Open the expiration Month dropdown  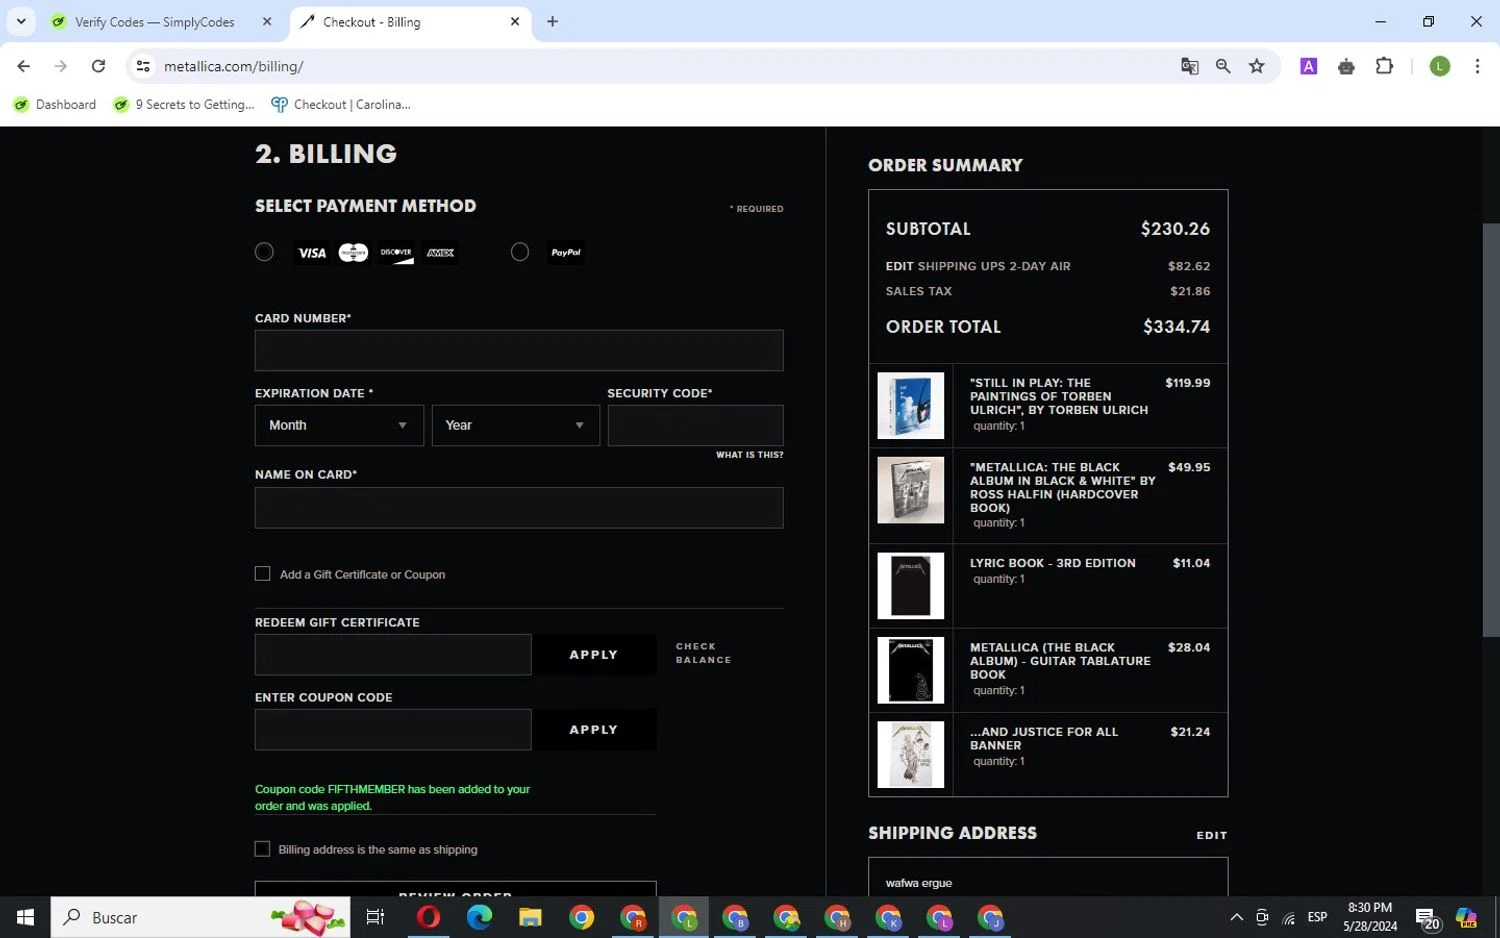339,425
